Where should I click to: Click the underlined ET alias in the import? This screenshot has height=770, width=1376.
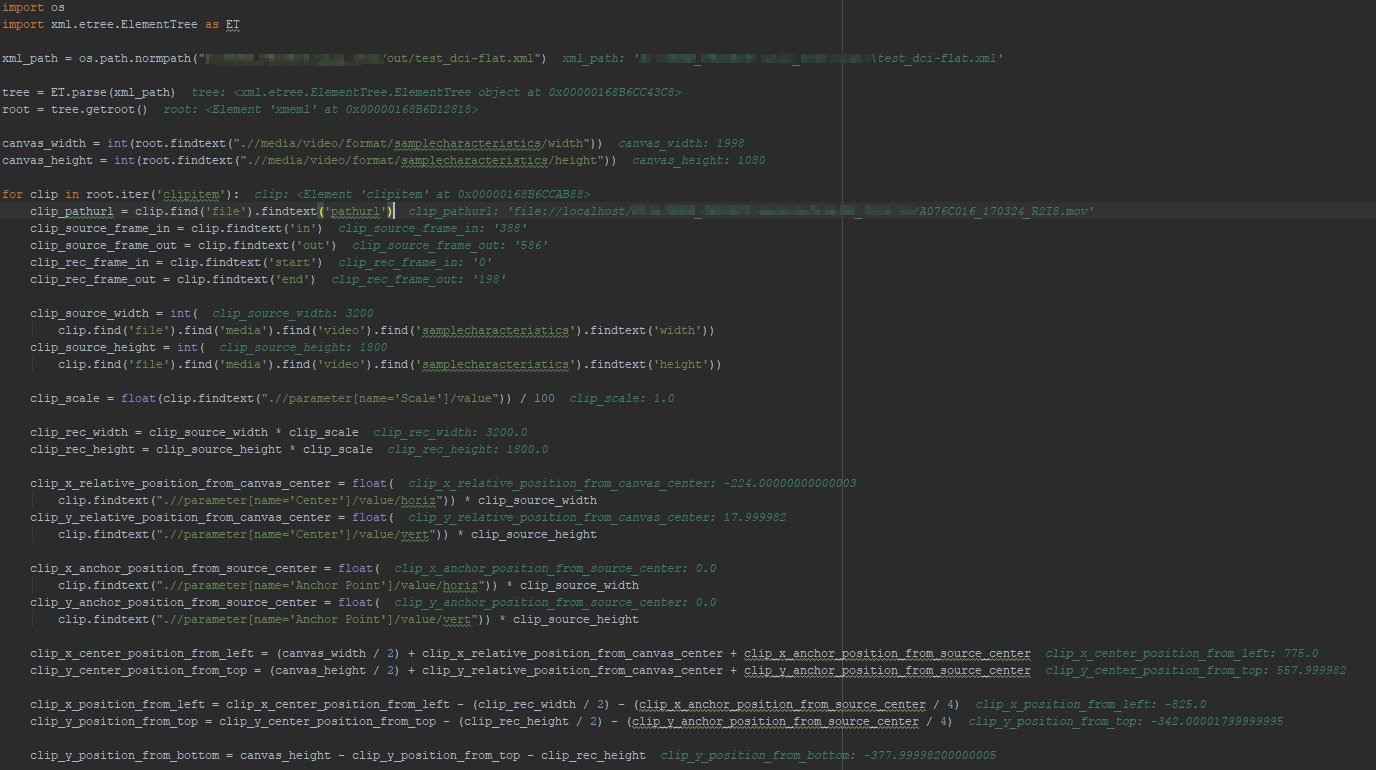point(232,23)
